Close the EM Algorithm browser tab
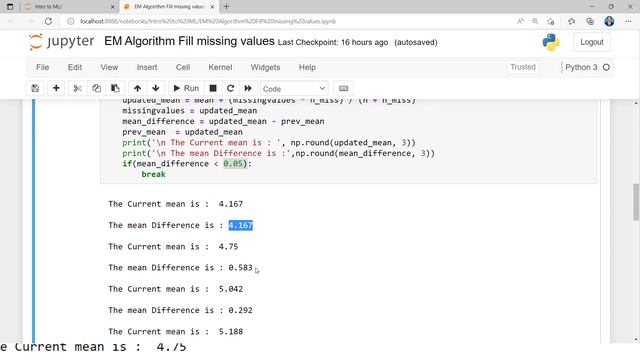Viewport: 640px width, 360px height. point(212,7)
